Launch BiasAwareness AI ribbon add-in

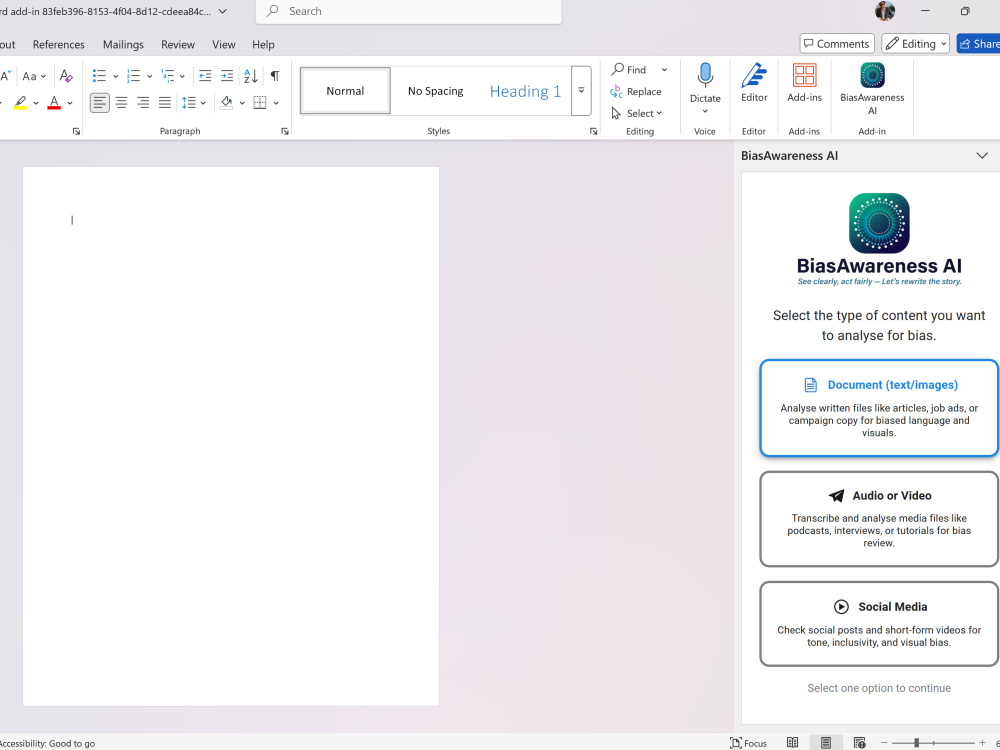coord(872,89)
